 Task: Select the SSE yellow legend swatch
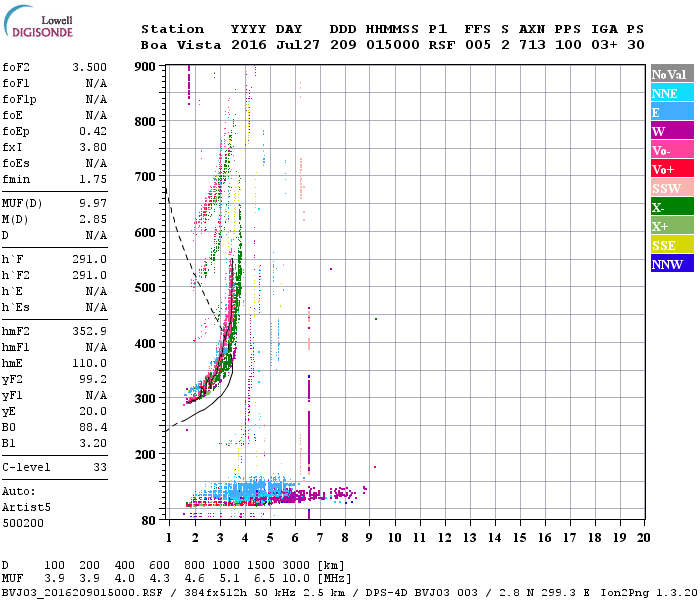[672, 245]
